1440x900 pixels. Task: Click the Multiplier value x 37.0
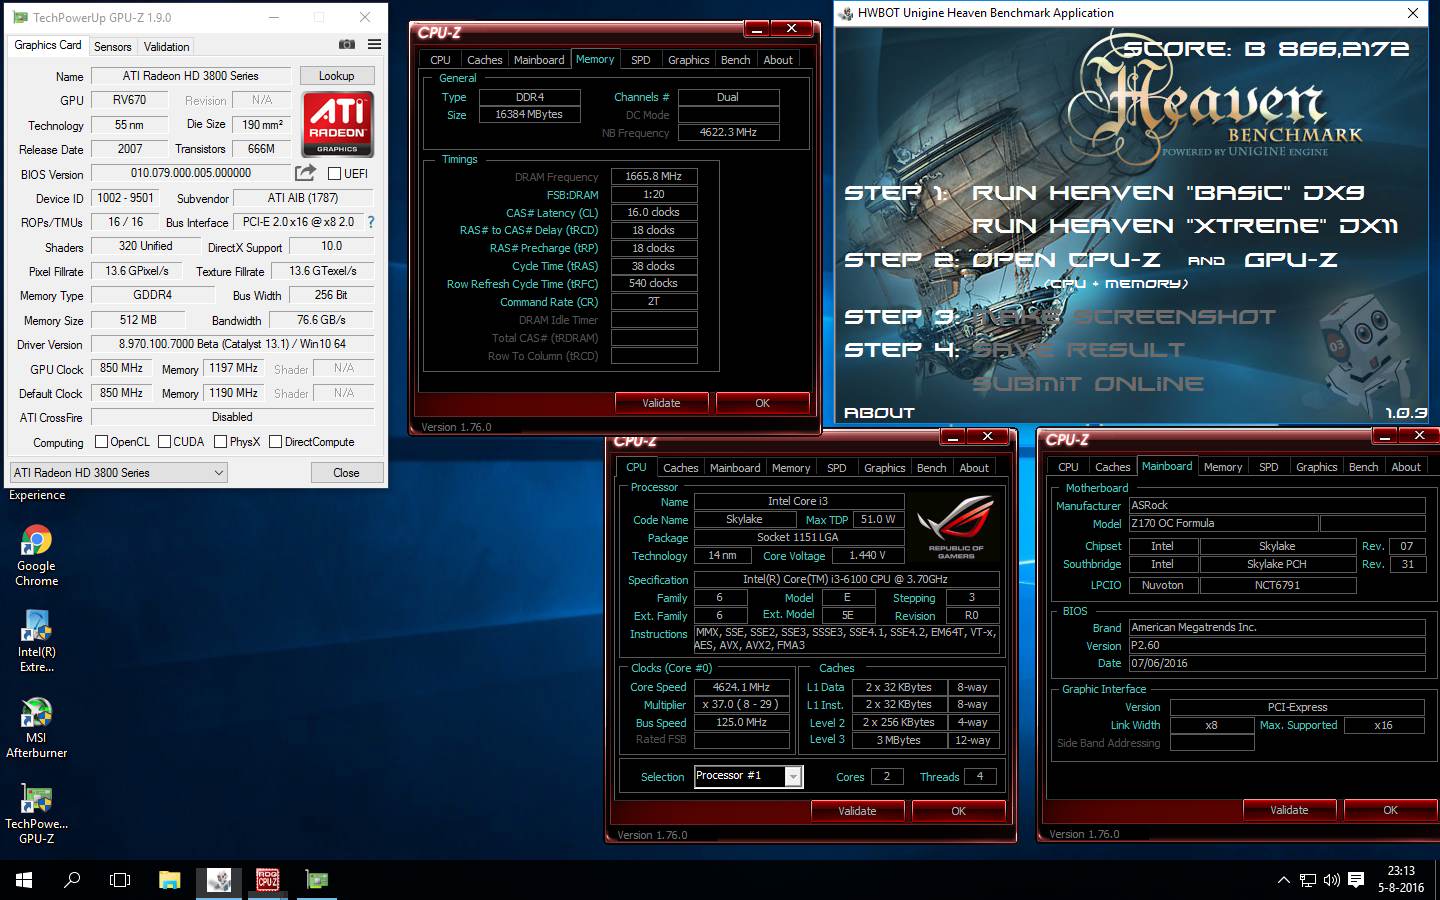(x=741, y=704)
